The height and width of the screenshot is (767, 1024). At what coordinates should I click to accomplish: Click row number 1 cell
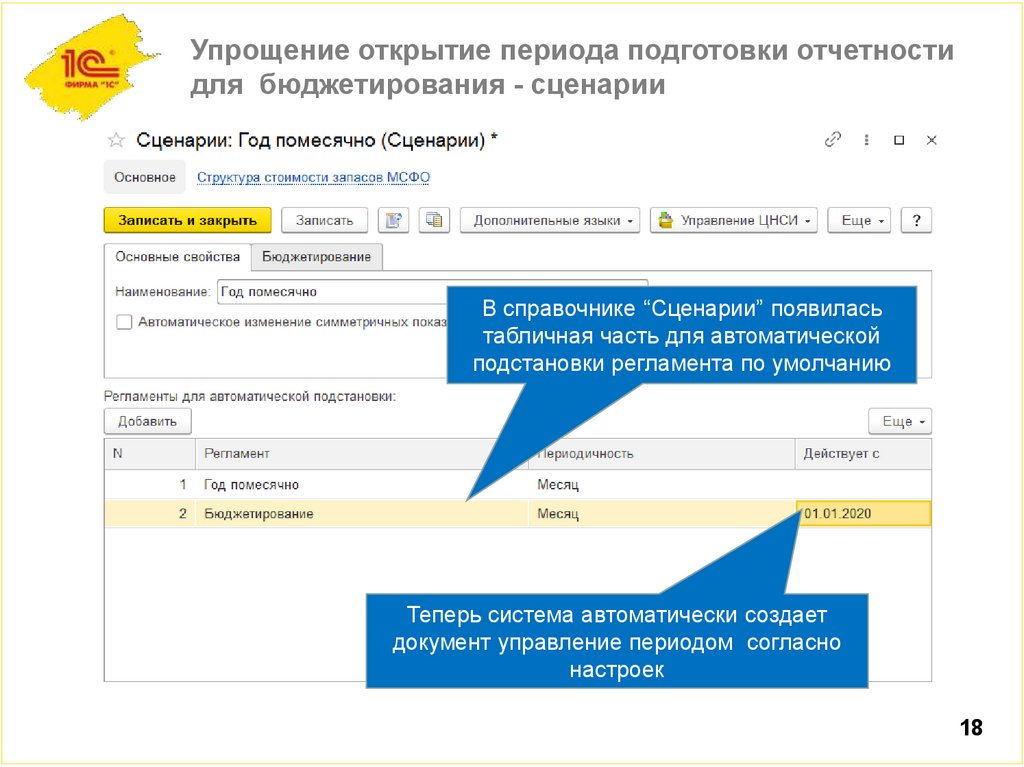point(150,485)
